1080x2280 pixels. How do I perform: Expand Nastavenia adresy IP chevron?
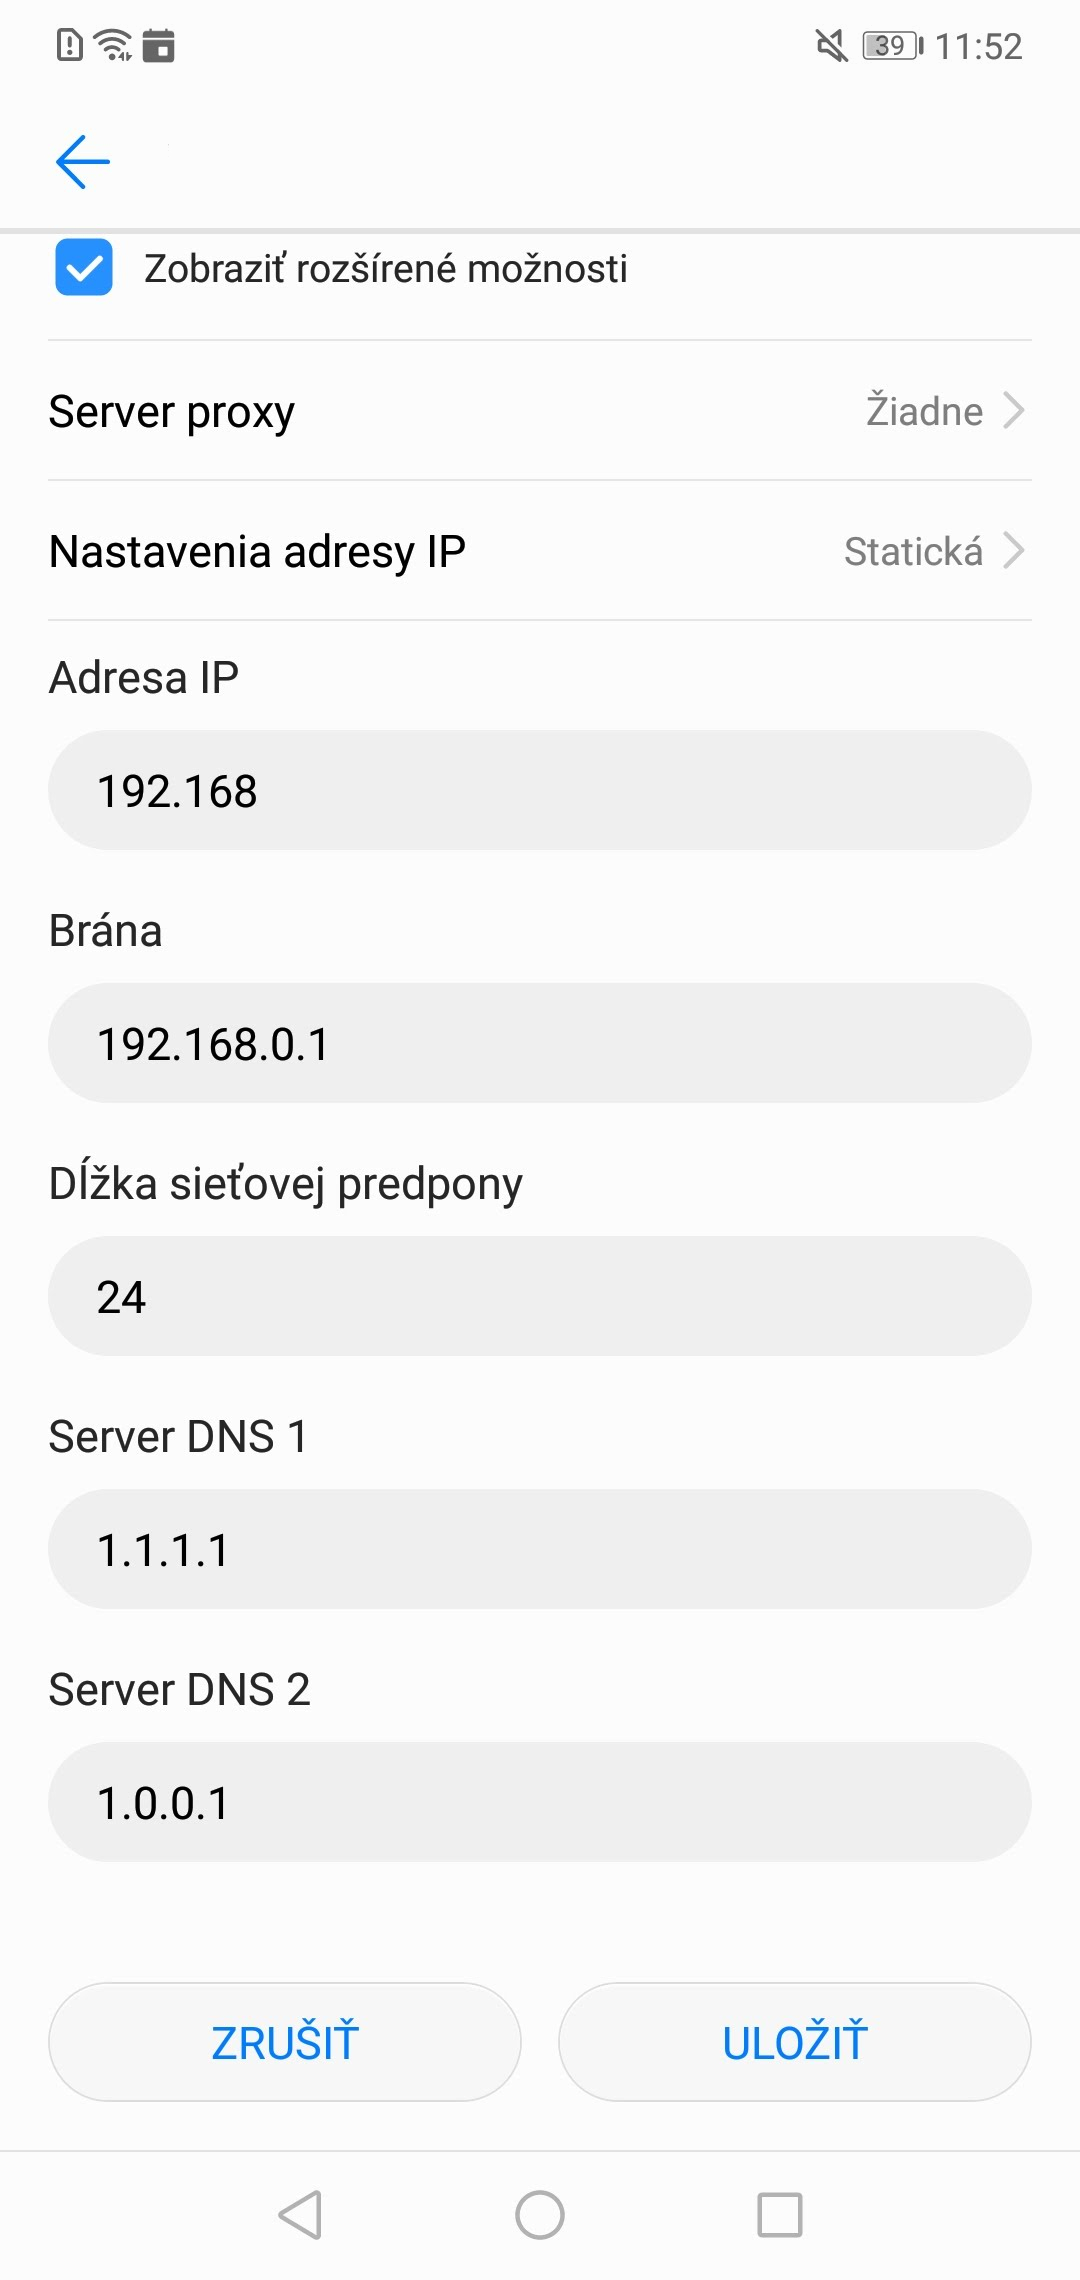click(x=1014, y=550)
